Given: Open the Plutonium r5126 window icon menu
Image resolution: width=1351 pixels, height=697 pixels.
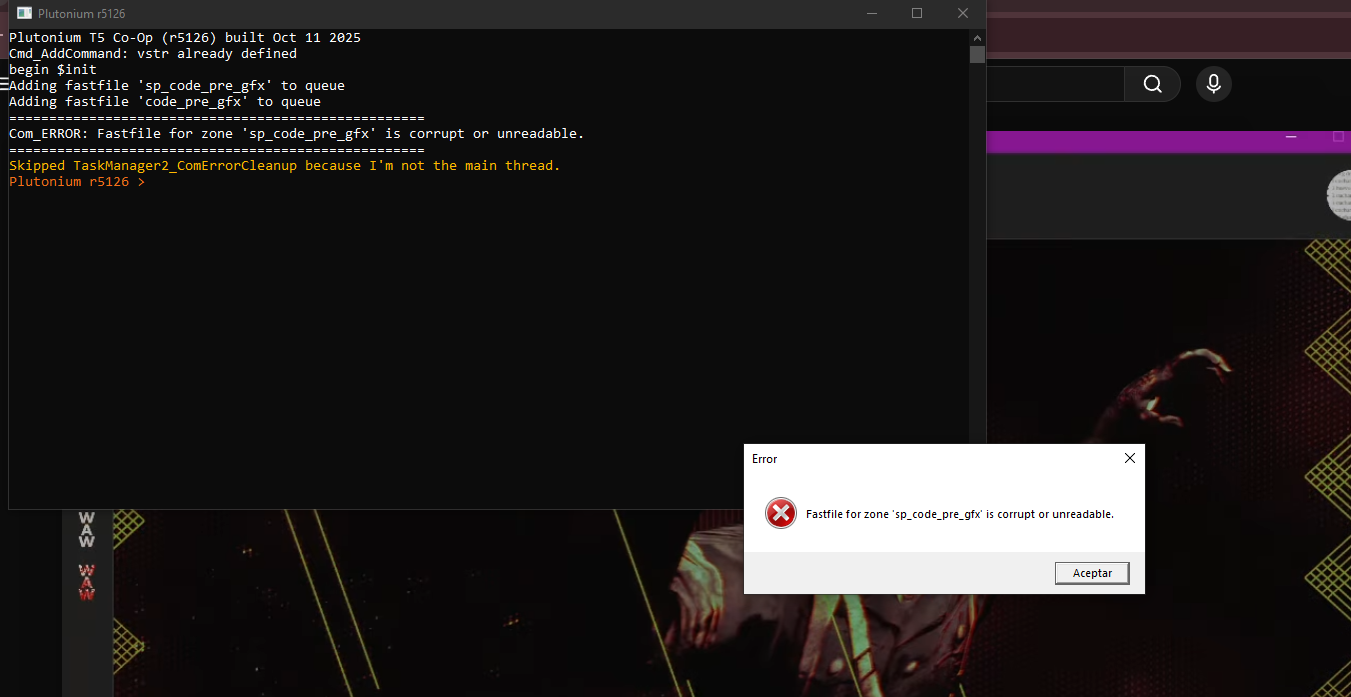Looking at the screenshot, I should [x=24, y=14].
